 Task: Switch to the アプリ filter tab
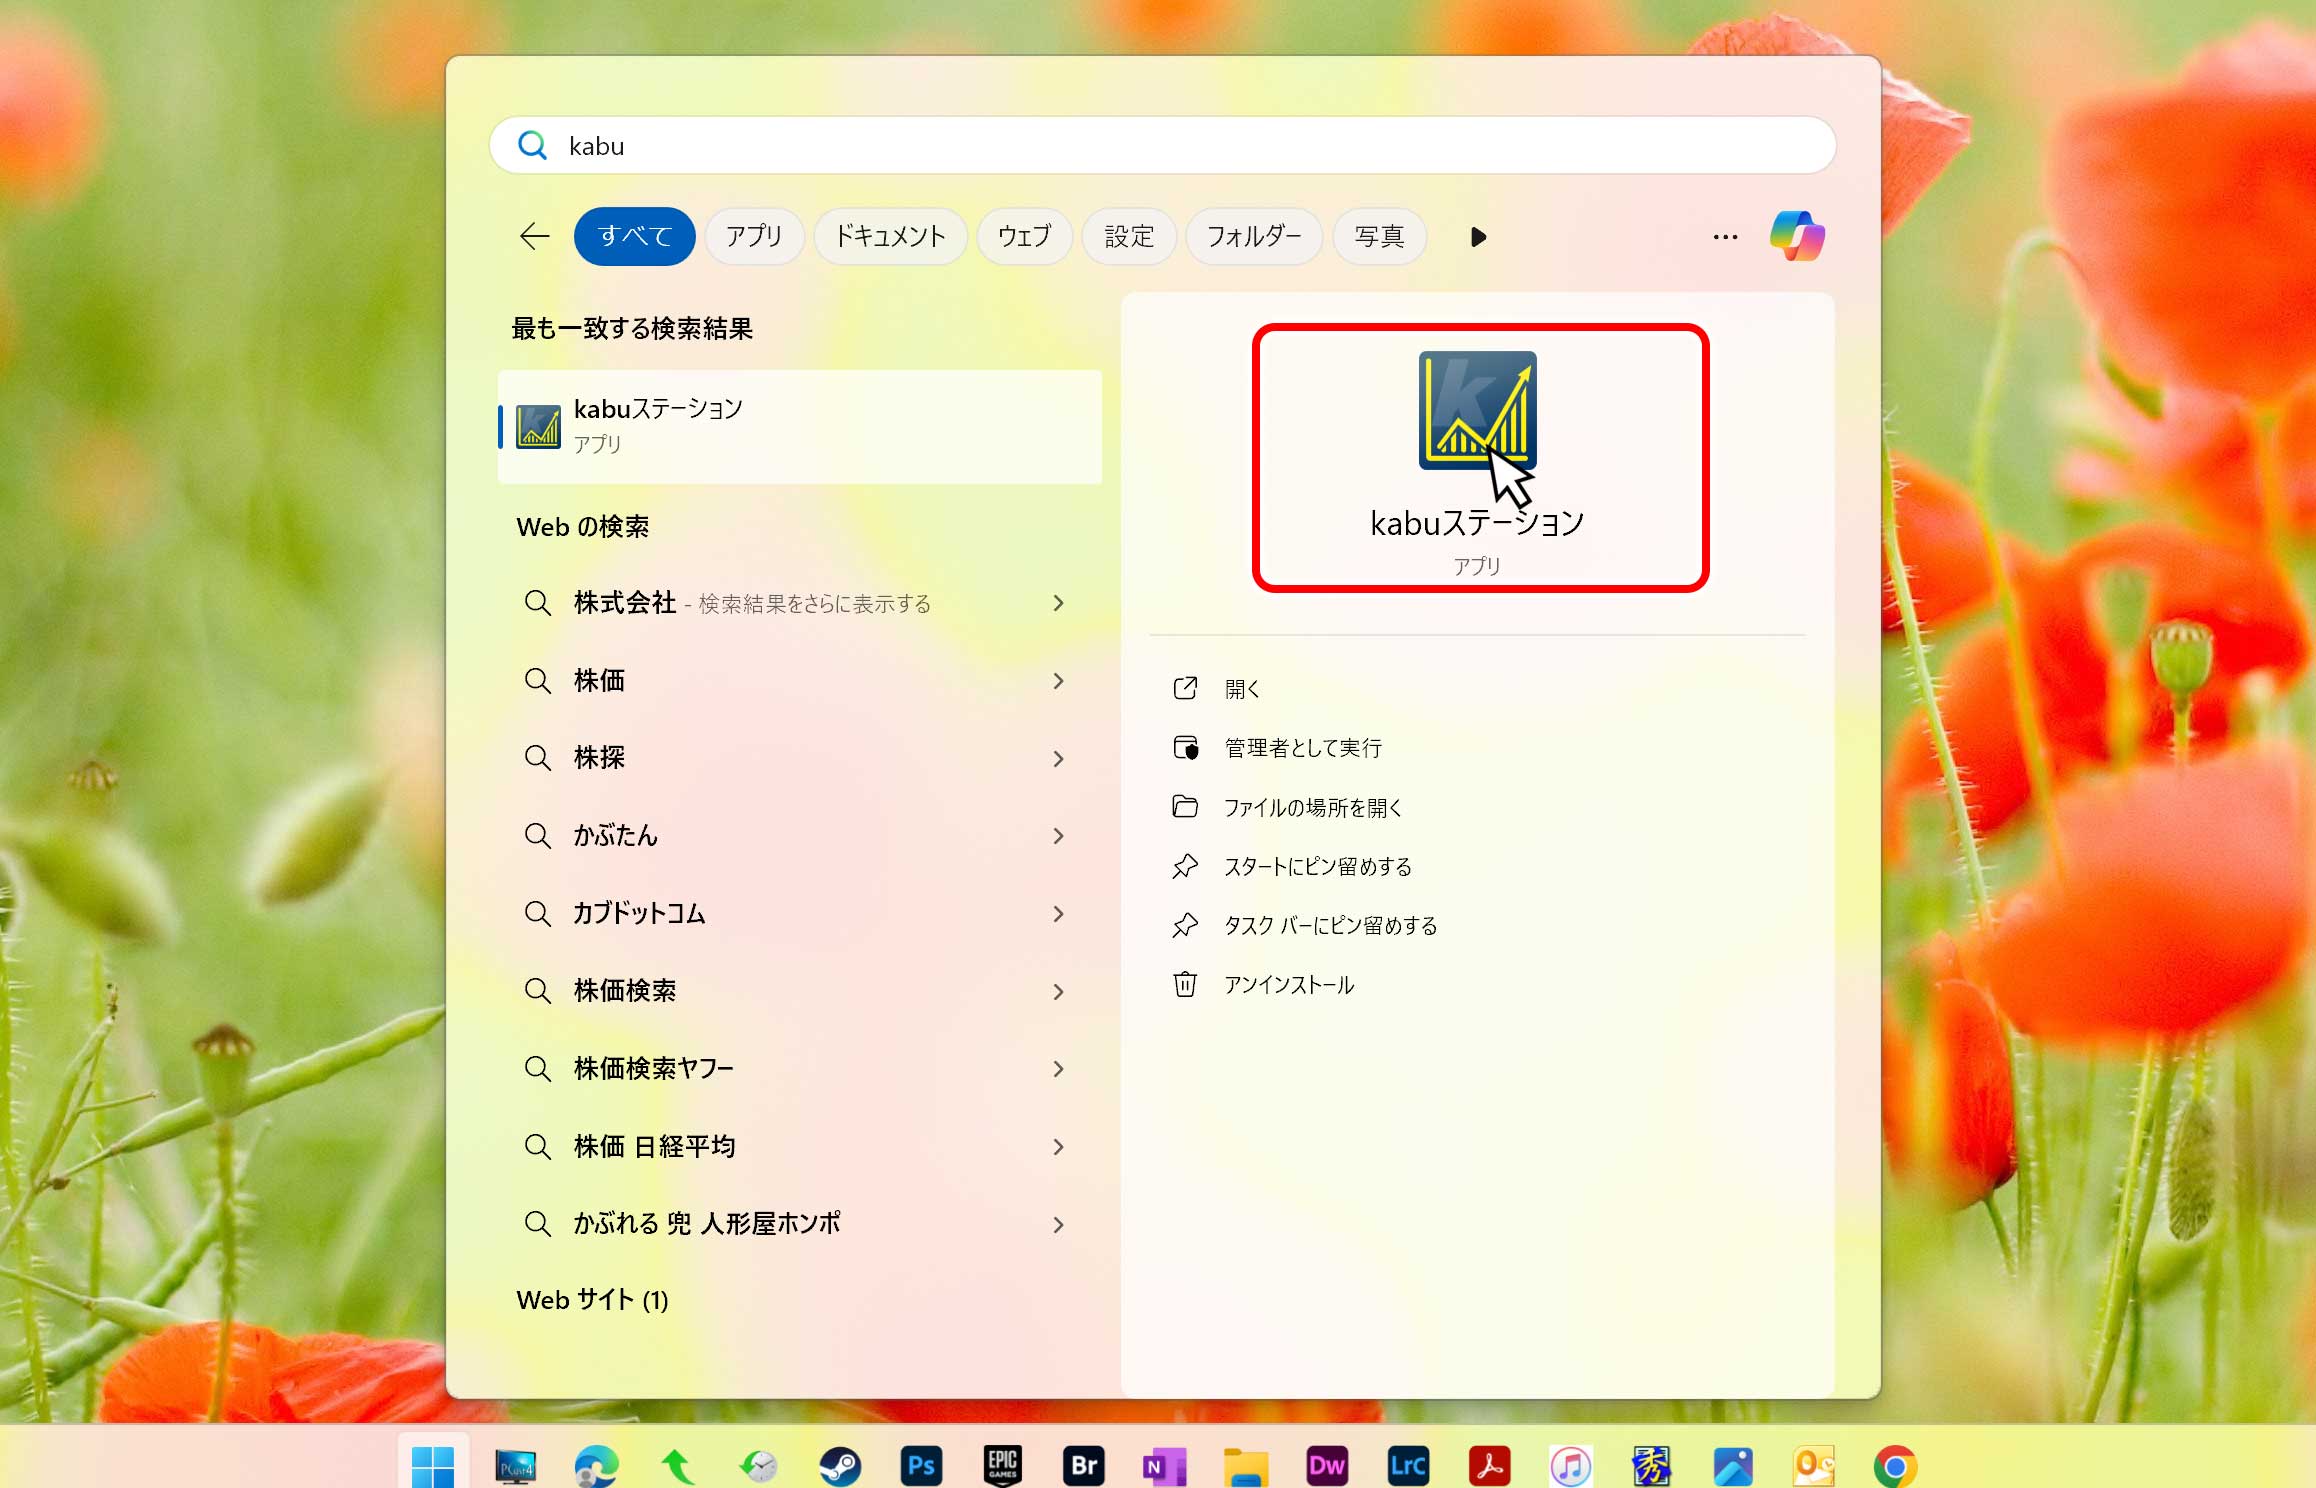754,237
